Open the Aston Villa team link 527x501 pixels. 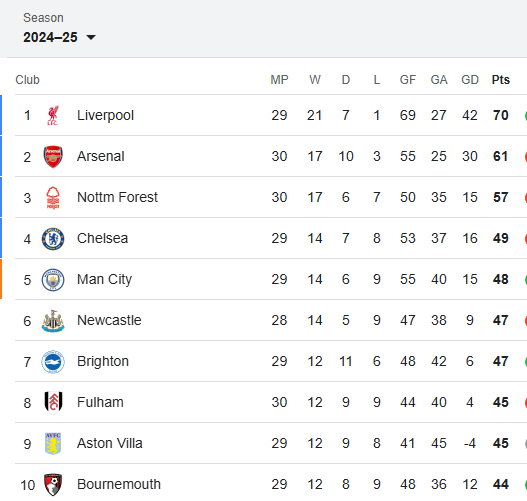tap(110, 443)
